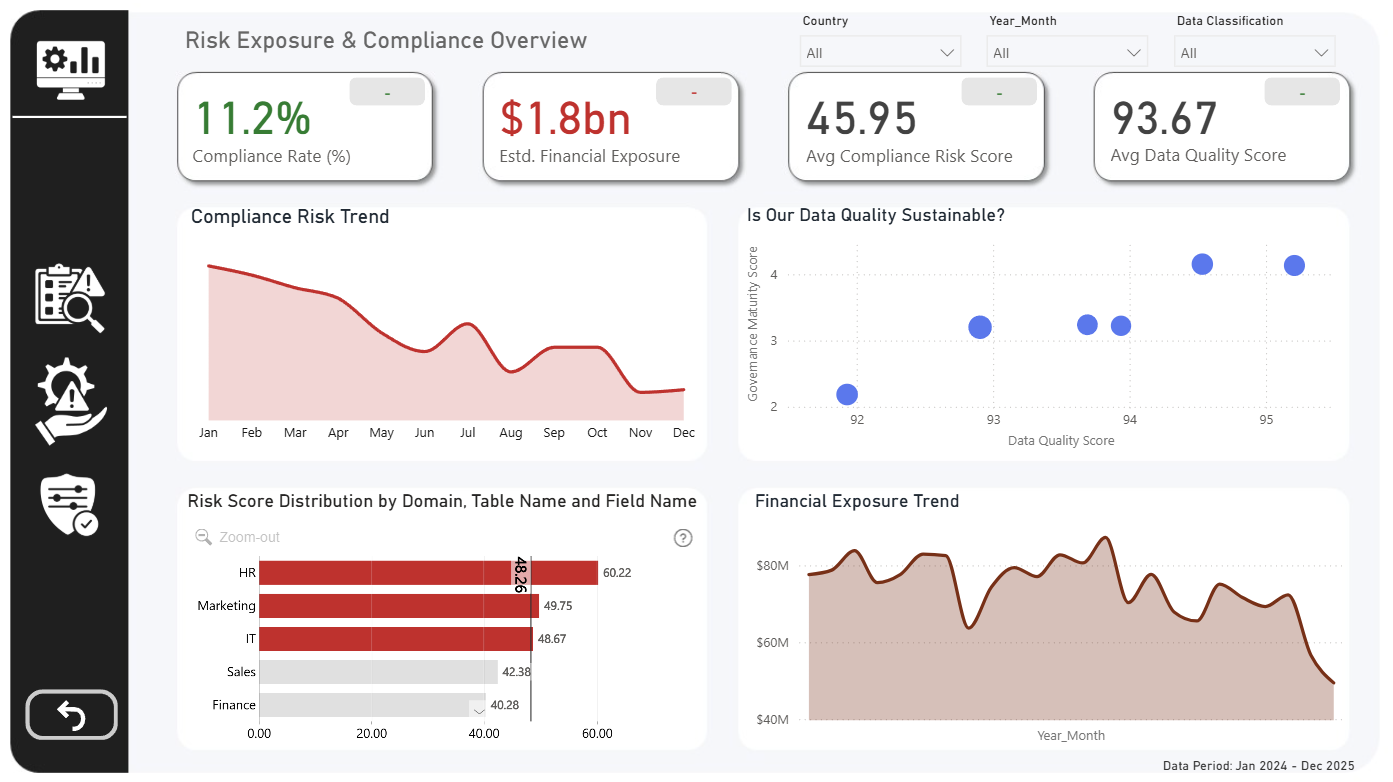The height and width of the screenshot is (782, 1393).
Task: Expand the Data Classification filter dropdown
Action: point(1254,52)
